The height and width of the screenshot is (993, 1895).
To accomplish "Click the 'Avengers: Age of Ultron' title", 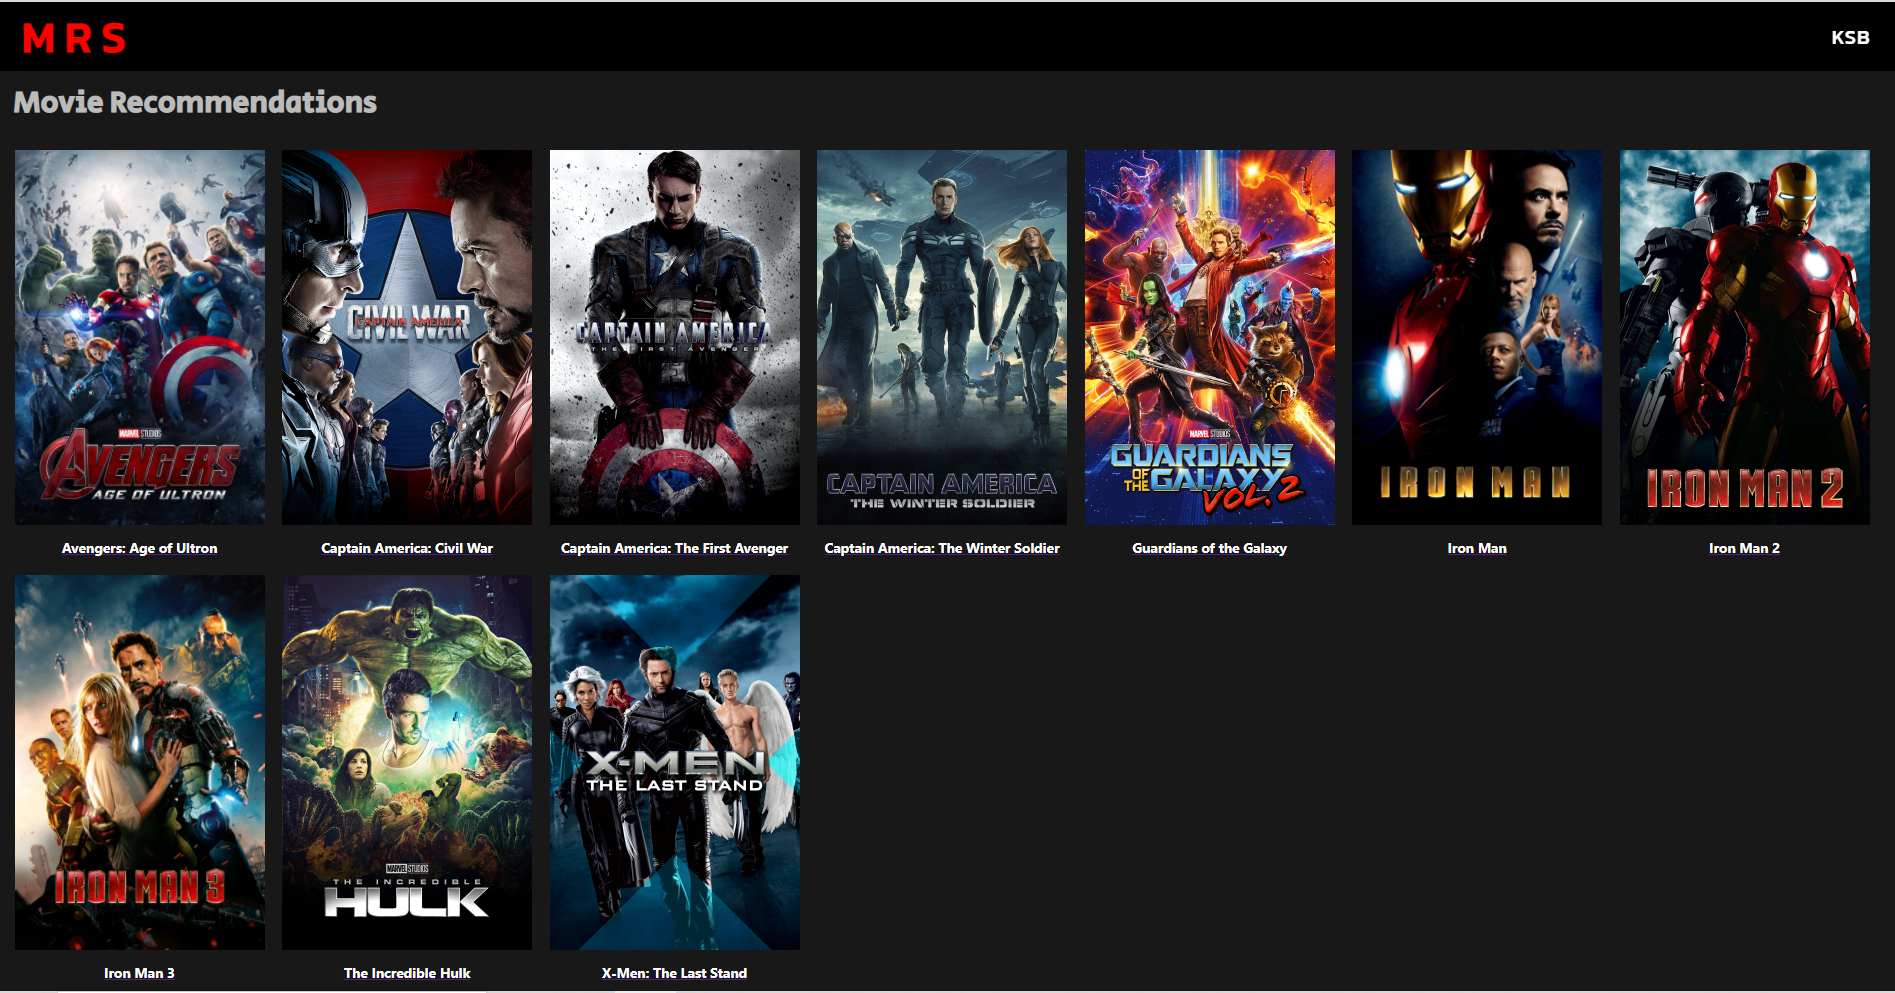I will [x=140, y=548].
